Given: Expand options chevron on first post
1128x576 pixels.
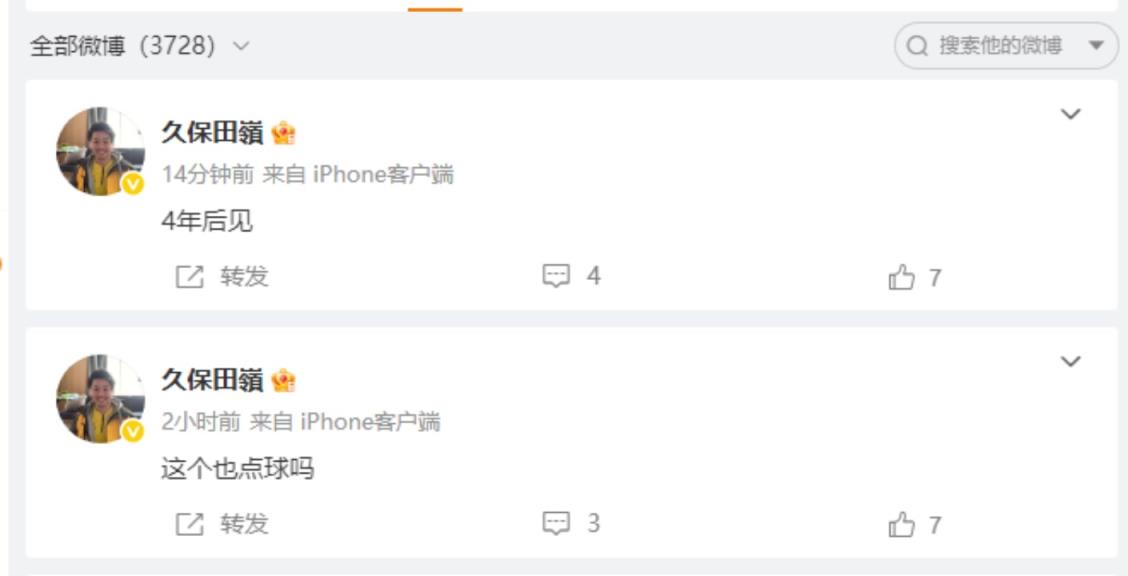Looking at the screenshot, I should (1071, 114).
